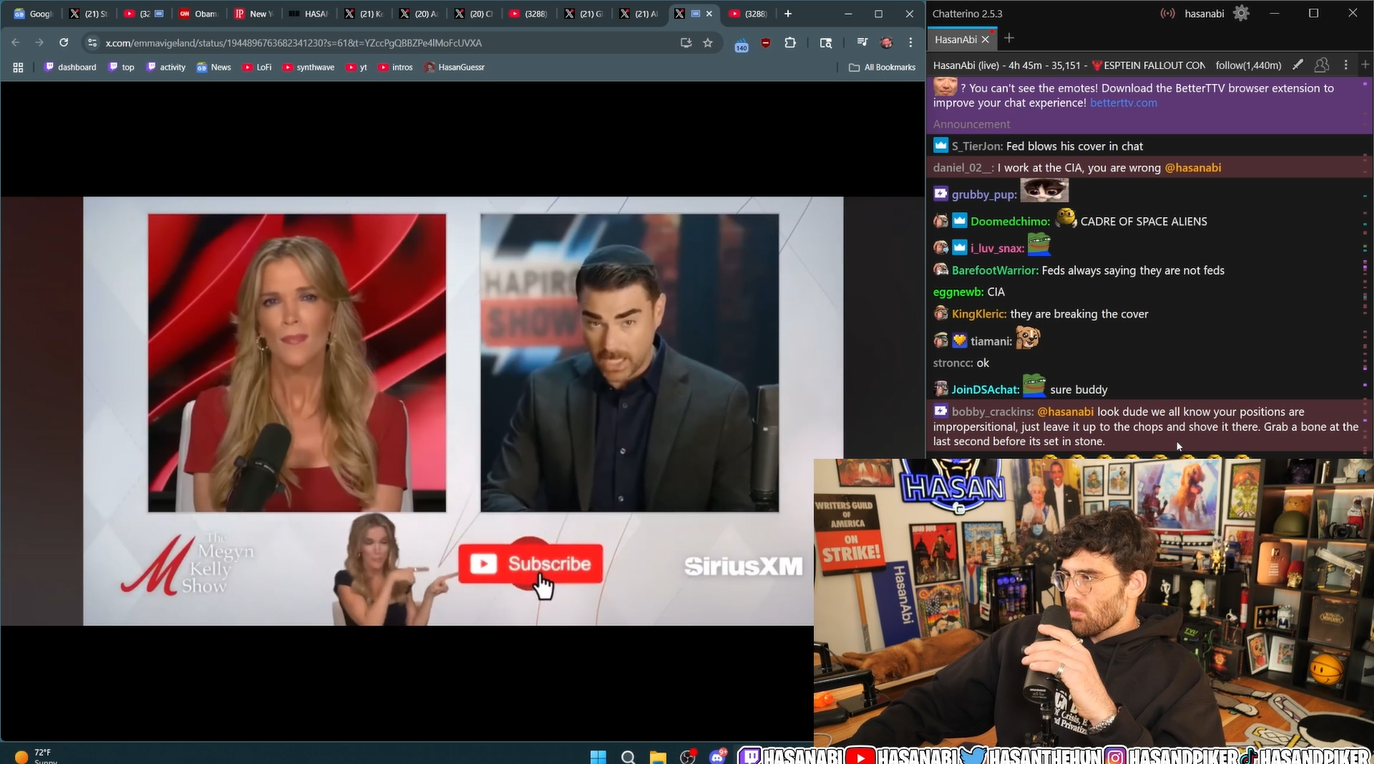Open the News bookmark
The width and height of the screenshot is (1374, 764).
pos(214,67)
